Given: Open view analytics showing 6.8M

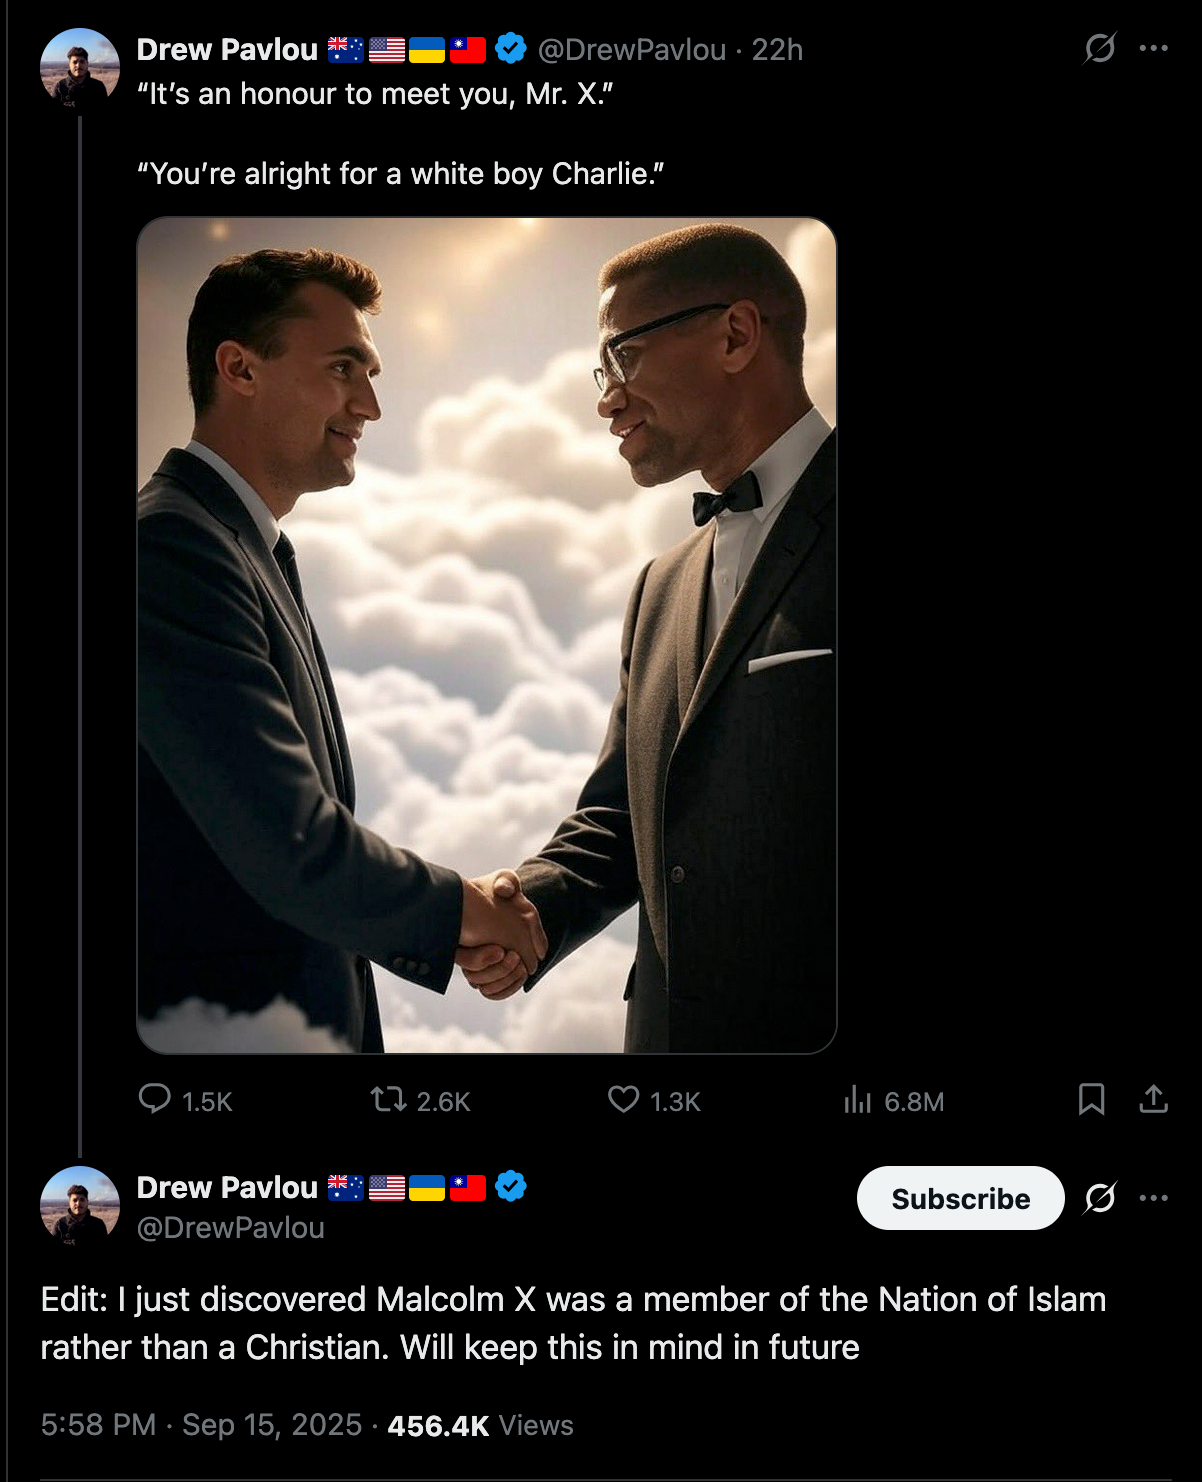Looking at the screenshot, I should (858, 1100).
